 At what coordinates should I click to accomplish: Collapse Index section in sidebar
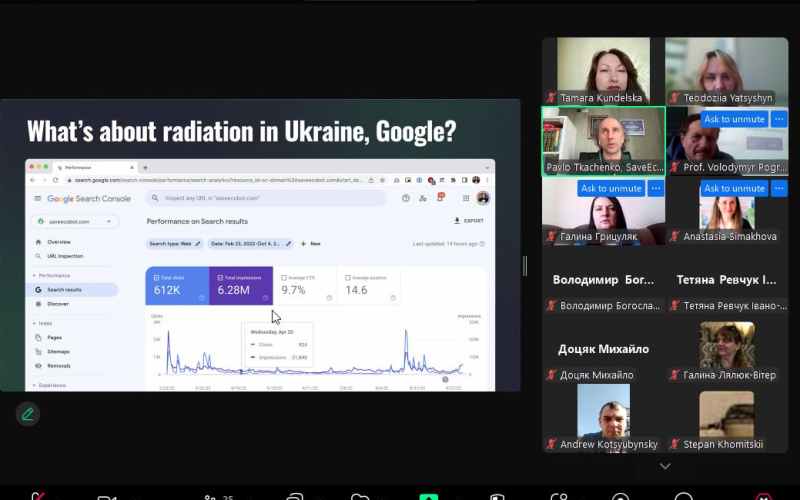tap(34, 323)
